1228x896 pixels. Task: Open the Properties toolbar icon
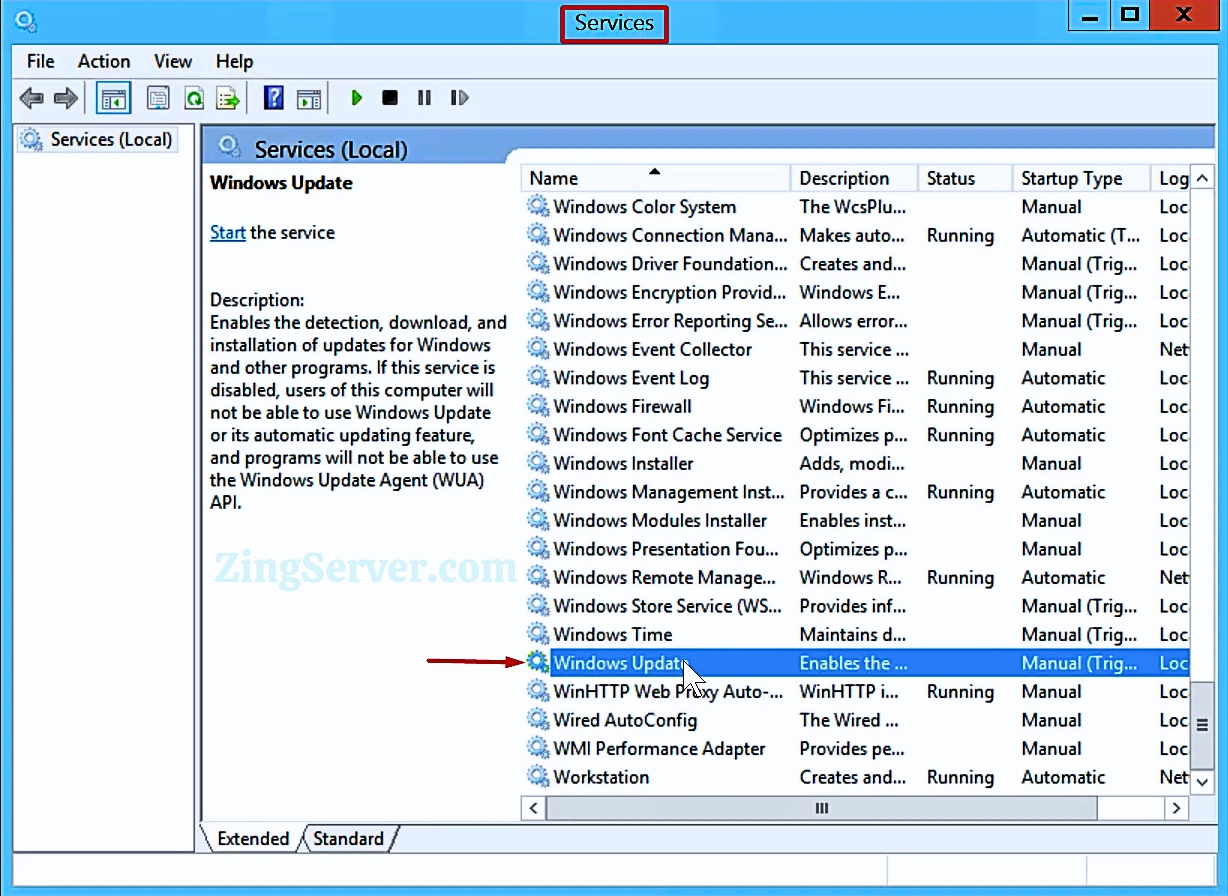tap(158, 98)
